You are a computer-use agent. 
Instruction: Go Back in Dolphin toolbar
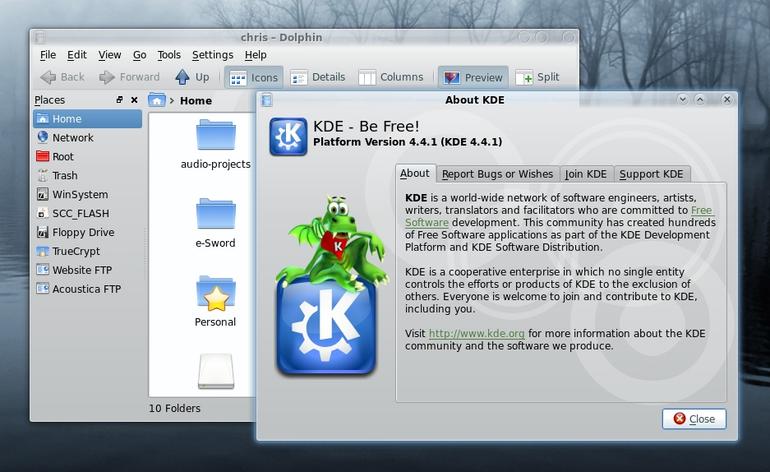pyautogui.click(x=62, y=77)
